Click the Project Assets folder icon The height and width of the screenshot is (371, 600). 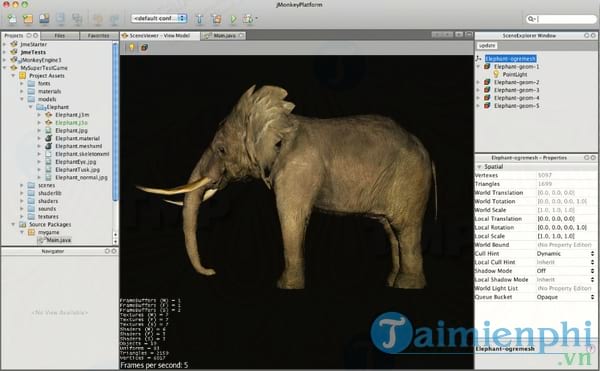pos(23,76)
